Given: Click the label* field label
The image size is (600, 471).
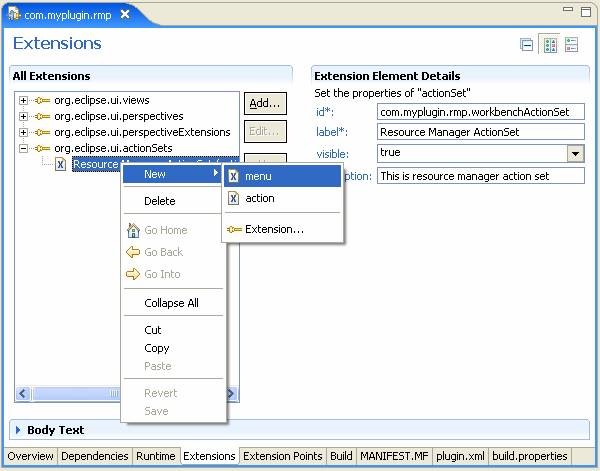Looking at the screenshot, I should [x=332, y=132].
